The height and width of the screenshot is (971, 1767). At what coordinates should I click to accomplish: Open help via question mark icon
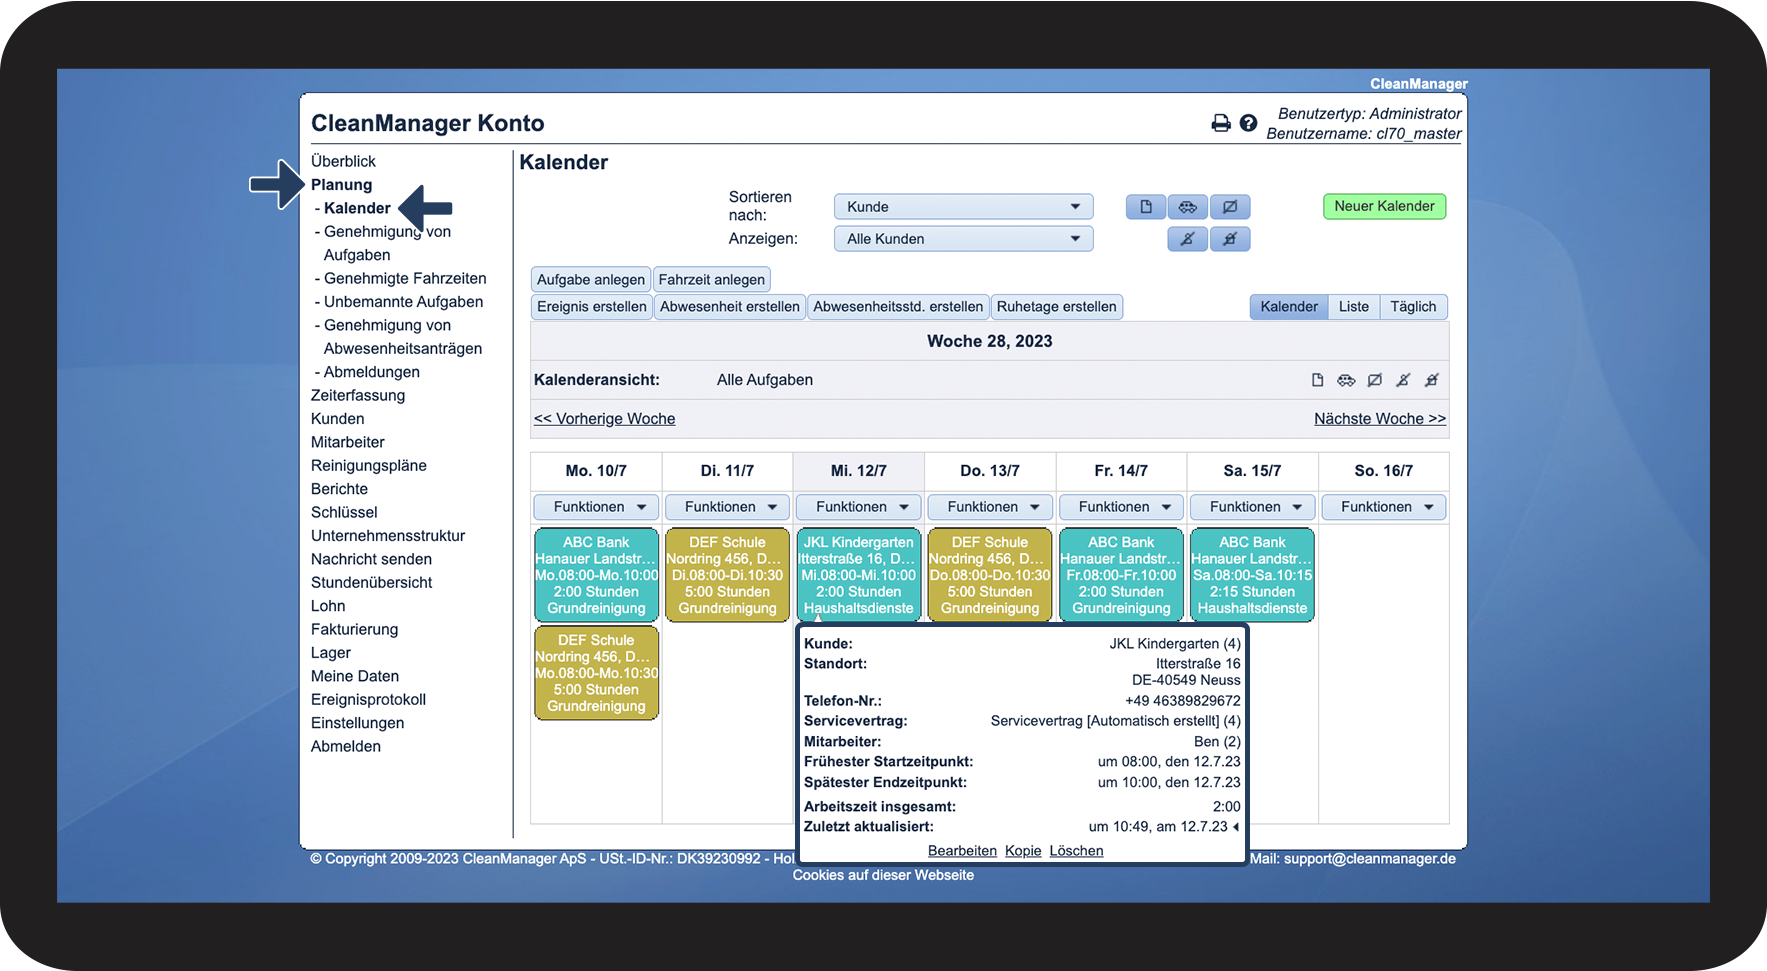(1248, 123)
